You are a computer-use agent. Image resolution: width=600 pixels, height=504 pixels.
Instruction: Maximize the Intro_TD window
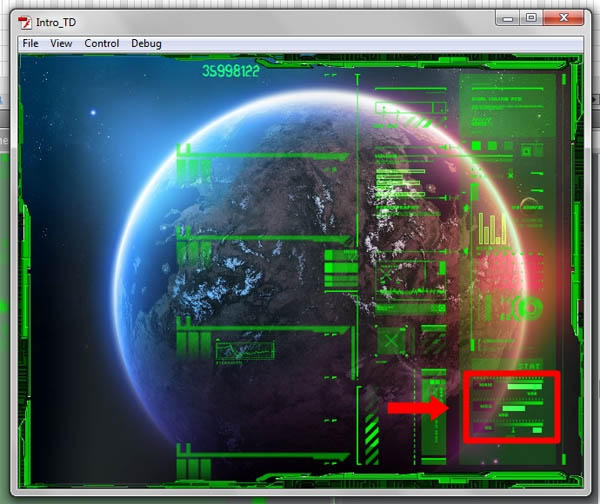pos(531,18)
